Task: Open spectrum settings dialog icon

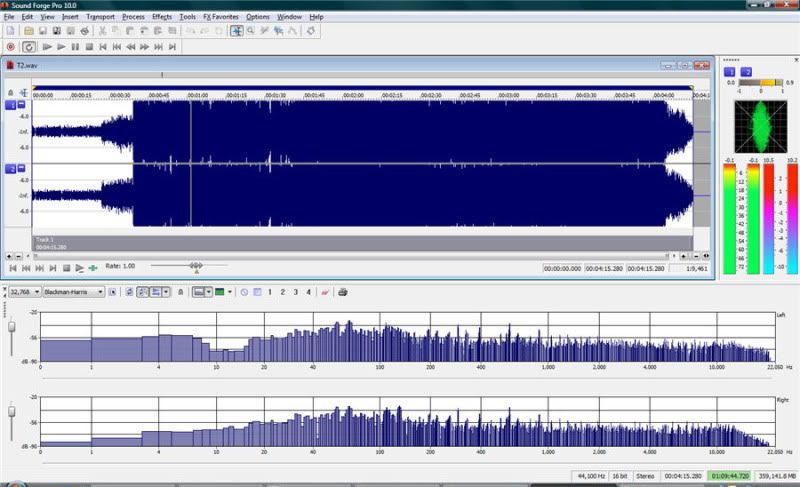Action: 113,292
